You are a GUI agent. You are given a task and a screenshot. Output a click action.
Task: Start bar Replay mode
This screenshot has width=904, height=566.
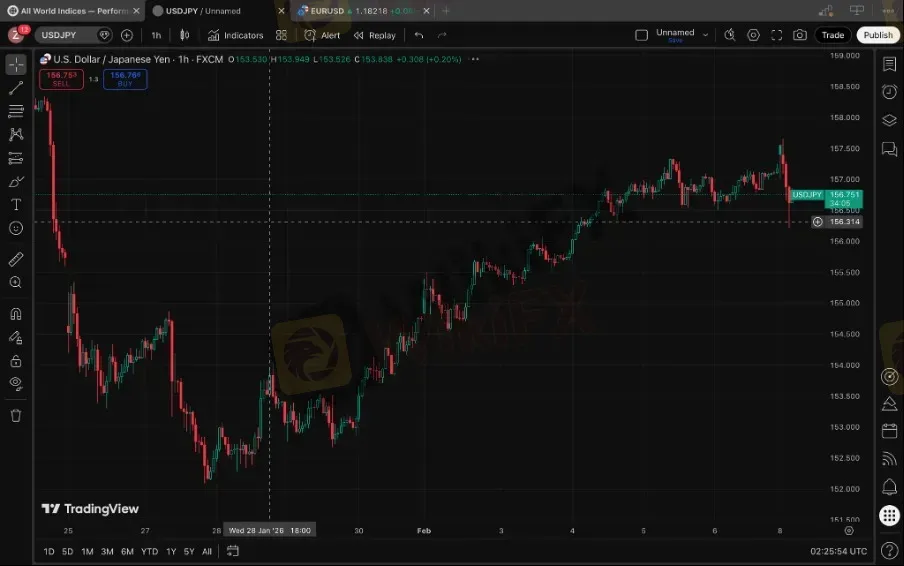[375, 35]
